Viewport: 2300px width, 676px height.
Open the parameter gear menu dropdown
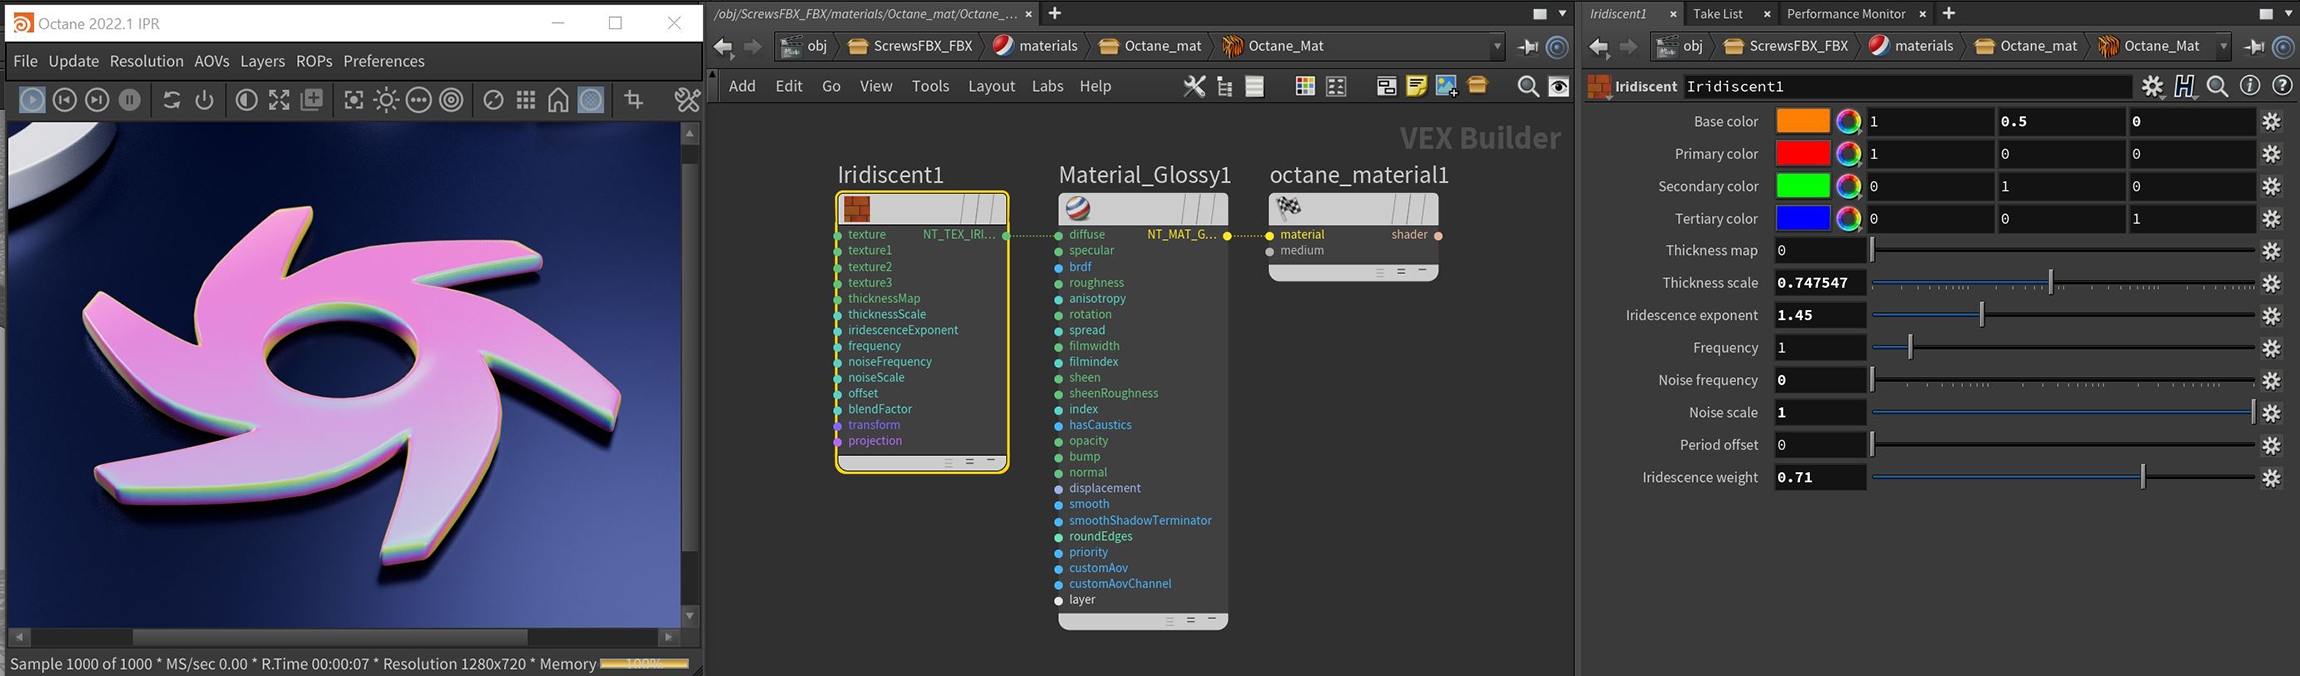coord(2152,87)
